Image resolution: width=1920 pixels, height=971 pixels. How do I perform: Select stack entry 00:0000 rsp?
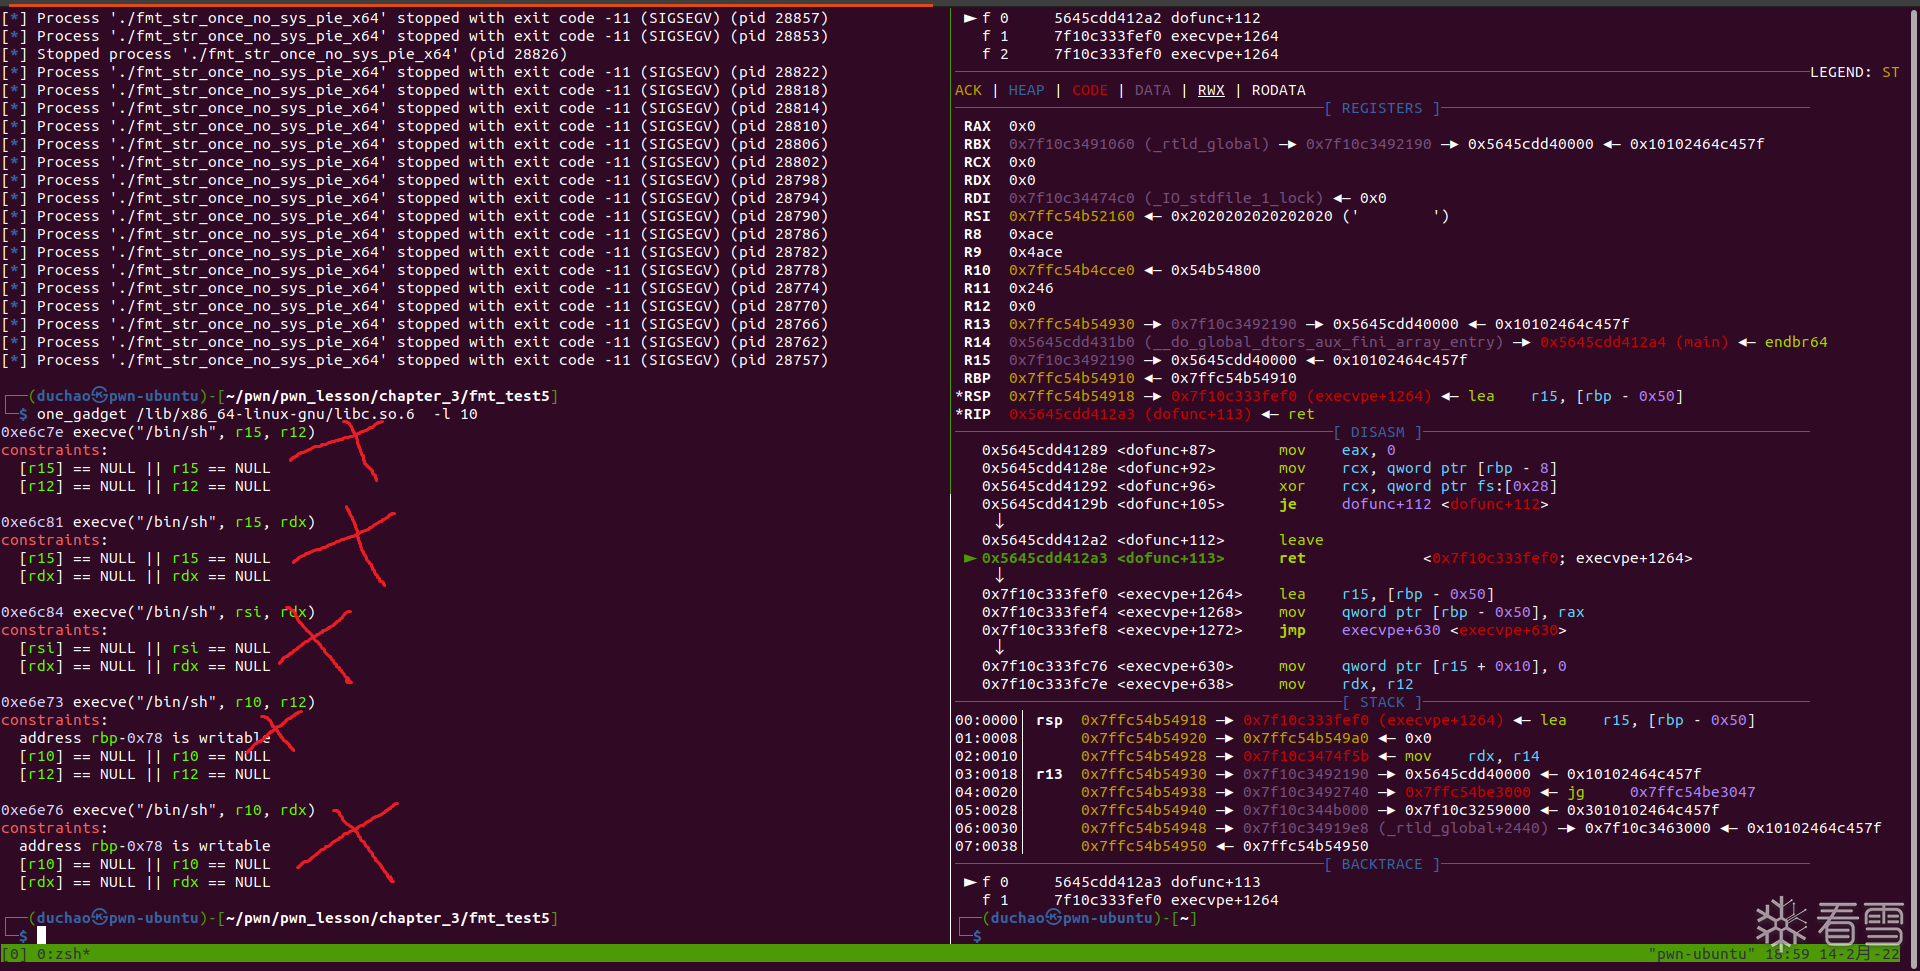[x=1355, y=720]
